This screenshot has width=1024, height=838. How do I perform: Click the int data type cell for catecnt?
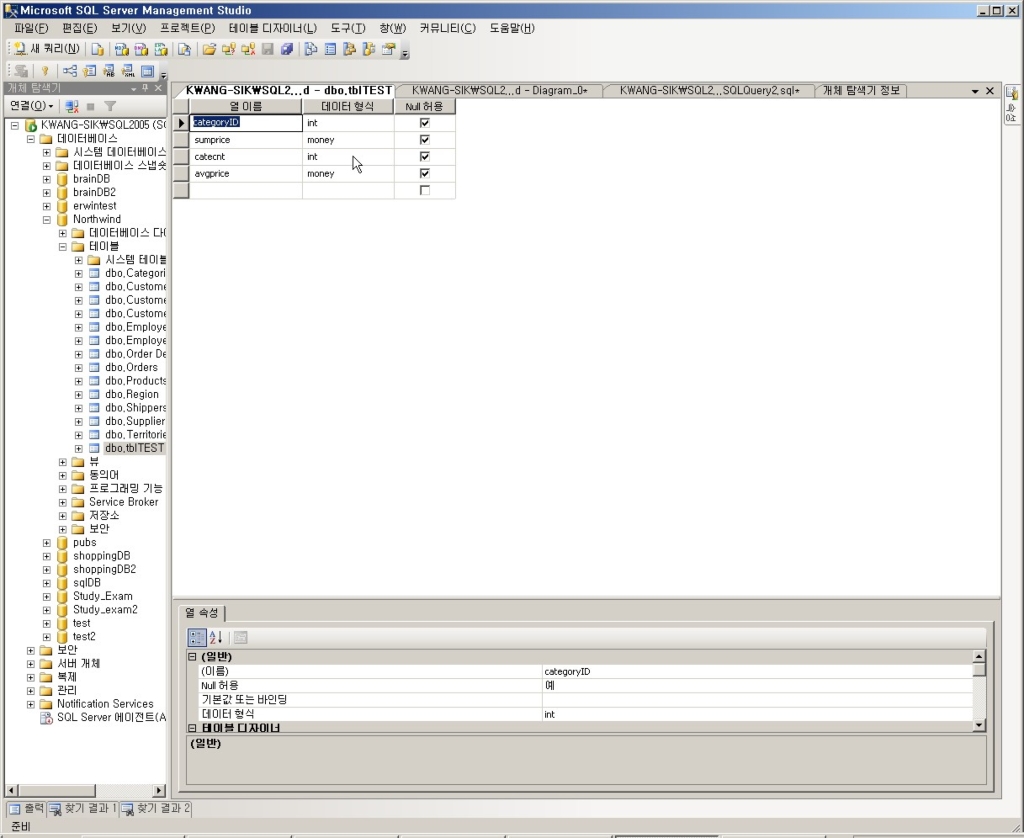click(x=348, y=157)
